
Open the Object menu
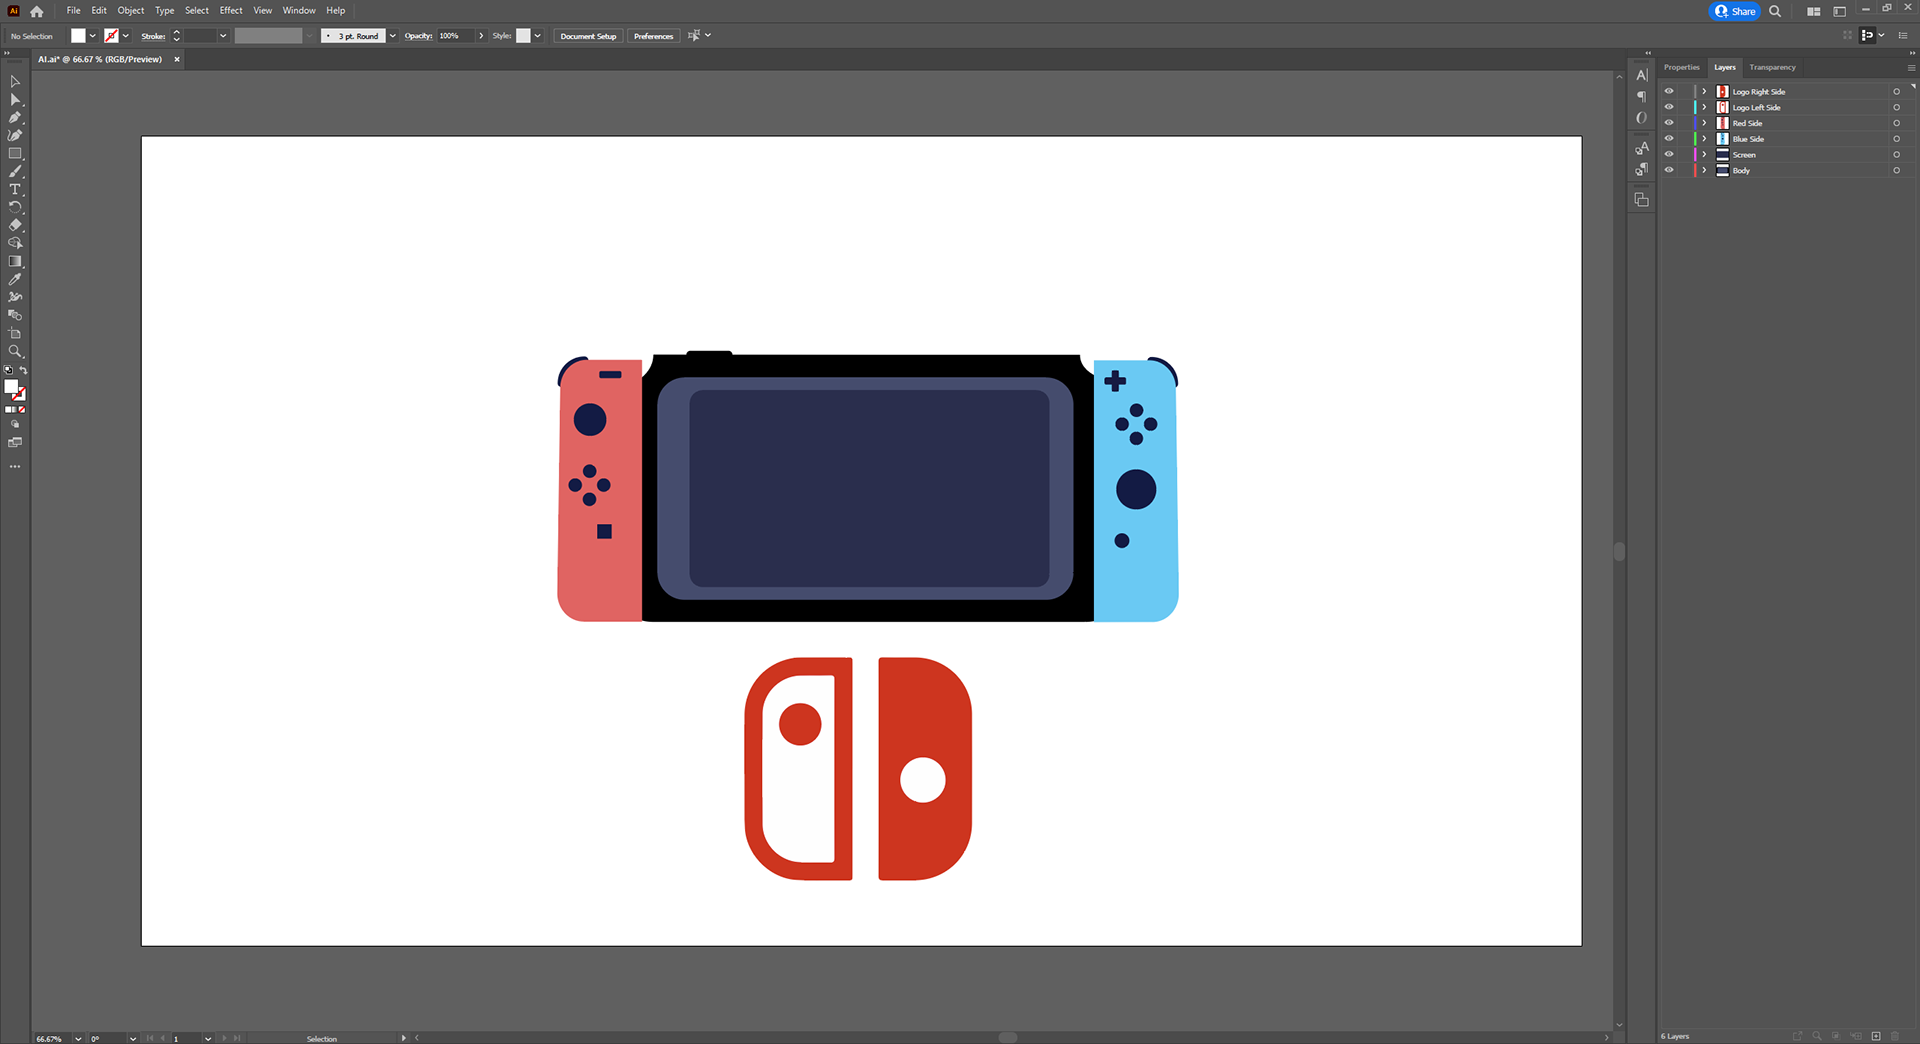tap(131, 11)
